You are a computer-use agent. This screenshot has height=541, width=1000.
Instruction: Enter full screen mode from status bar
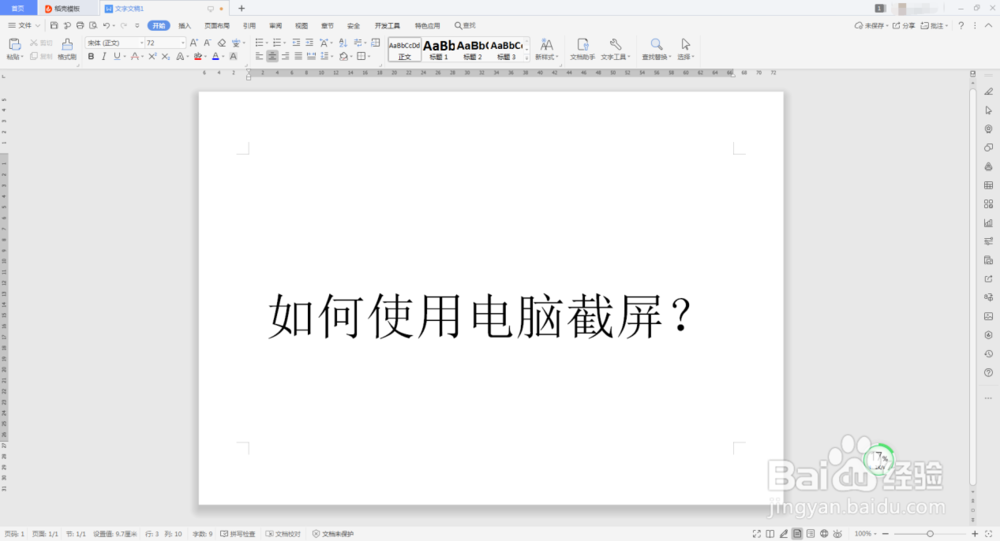756,534
